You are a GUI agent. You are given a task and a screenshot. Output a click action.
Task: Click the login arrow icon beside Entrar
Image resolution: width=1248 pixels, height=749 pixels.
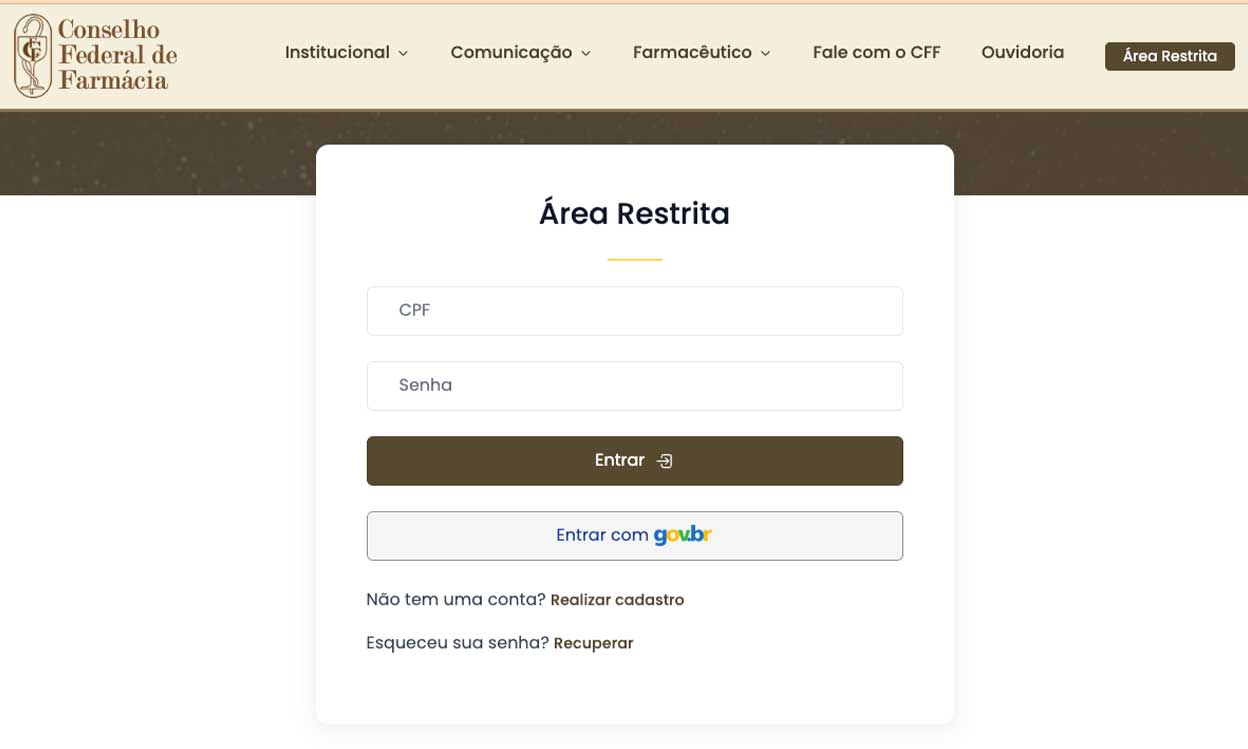(665, 461)
